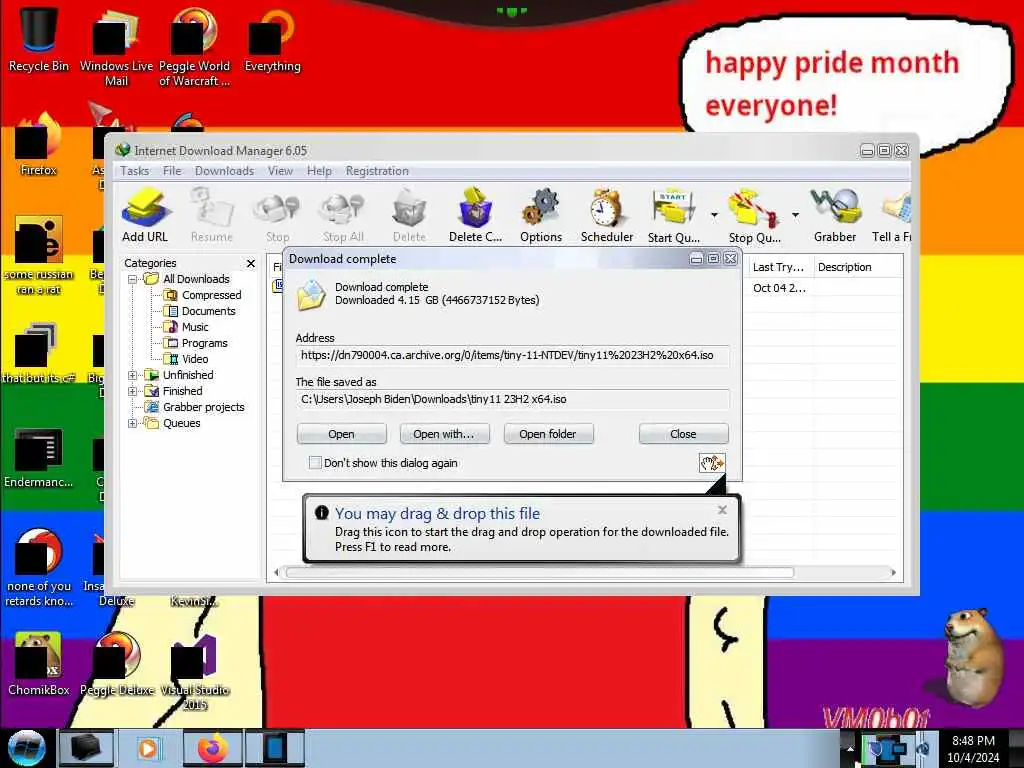Viewport: 1024px width, 768px height.
Task: Click Open with... button
Action: pos(445,434)
